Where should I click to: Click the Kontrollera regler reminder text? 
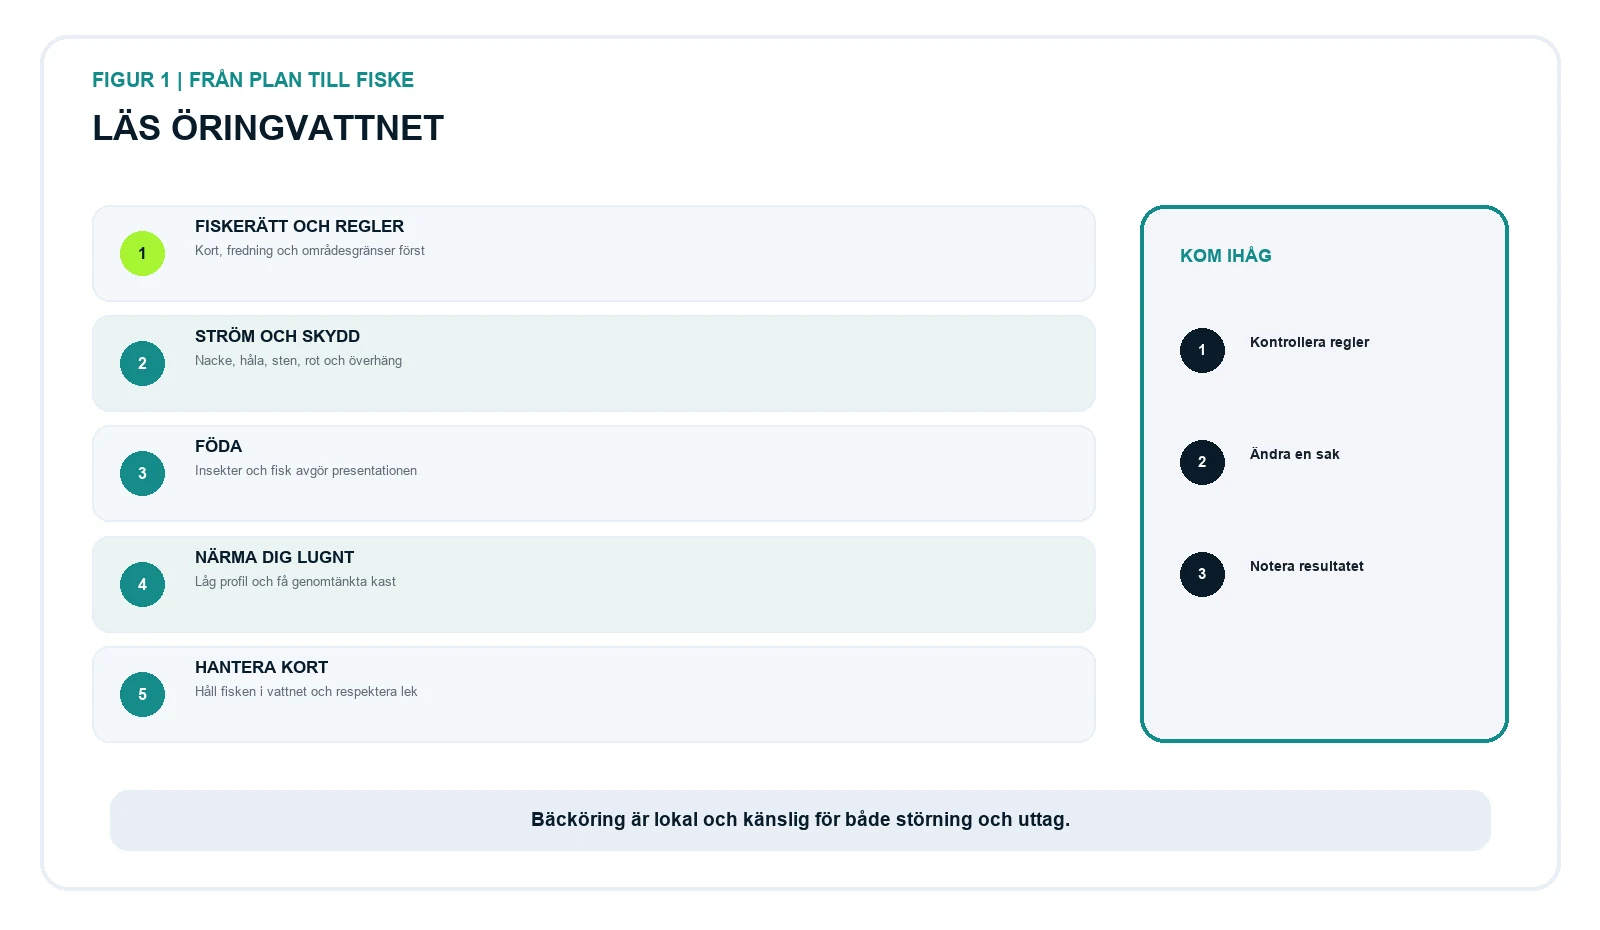coord(1309,342)
